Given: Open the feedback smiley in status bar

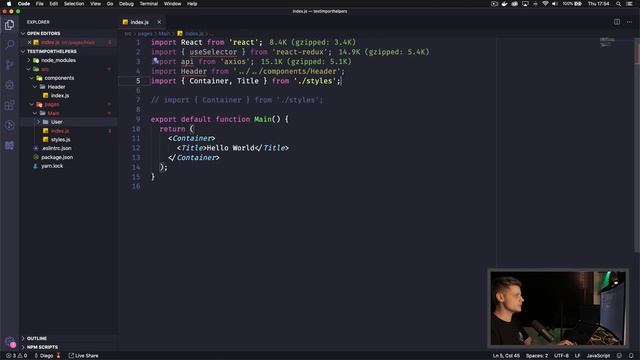Looking at the screenshot, I should pyautogui.click(x=619, y=356).
